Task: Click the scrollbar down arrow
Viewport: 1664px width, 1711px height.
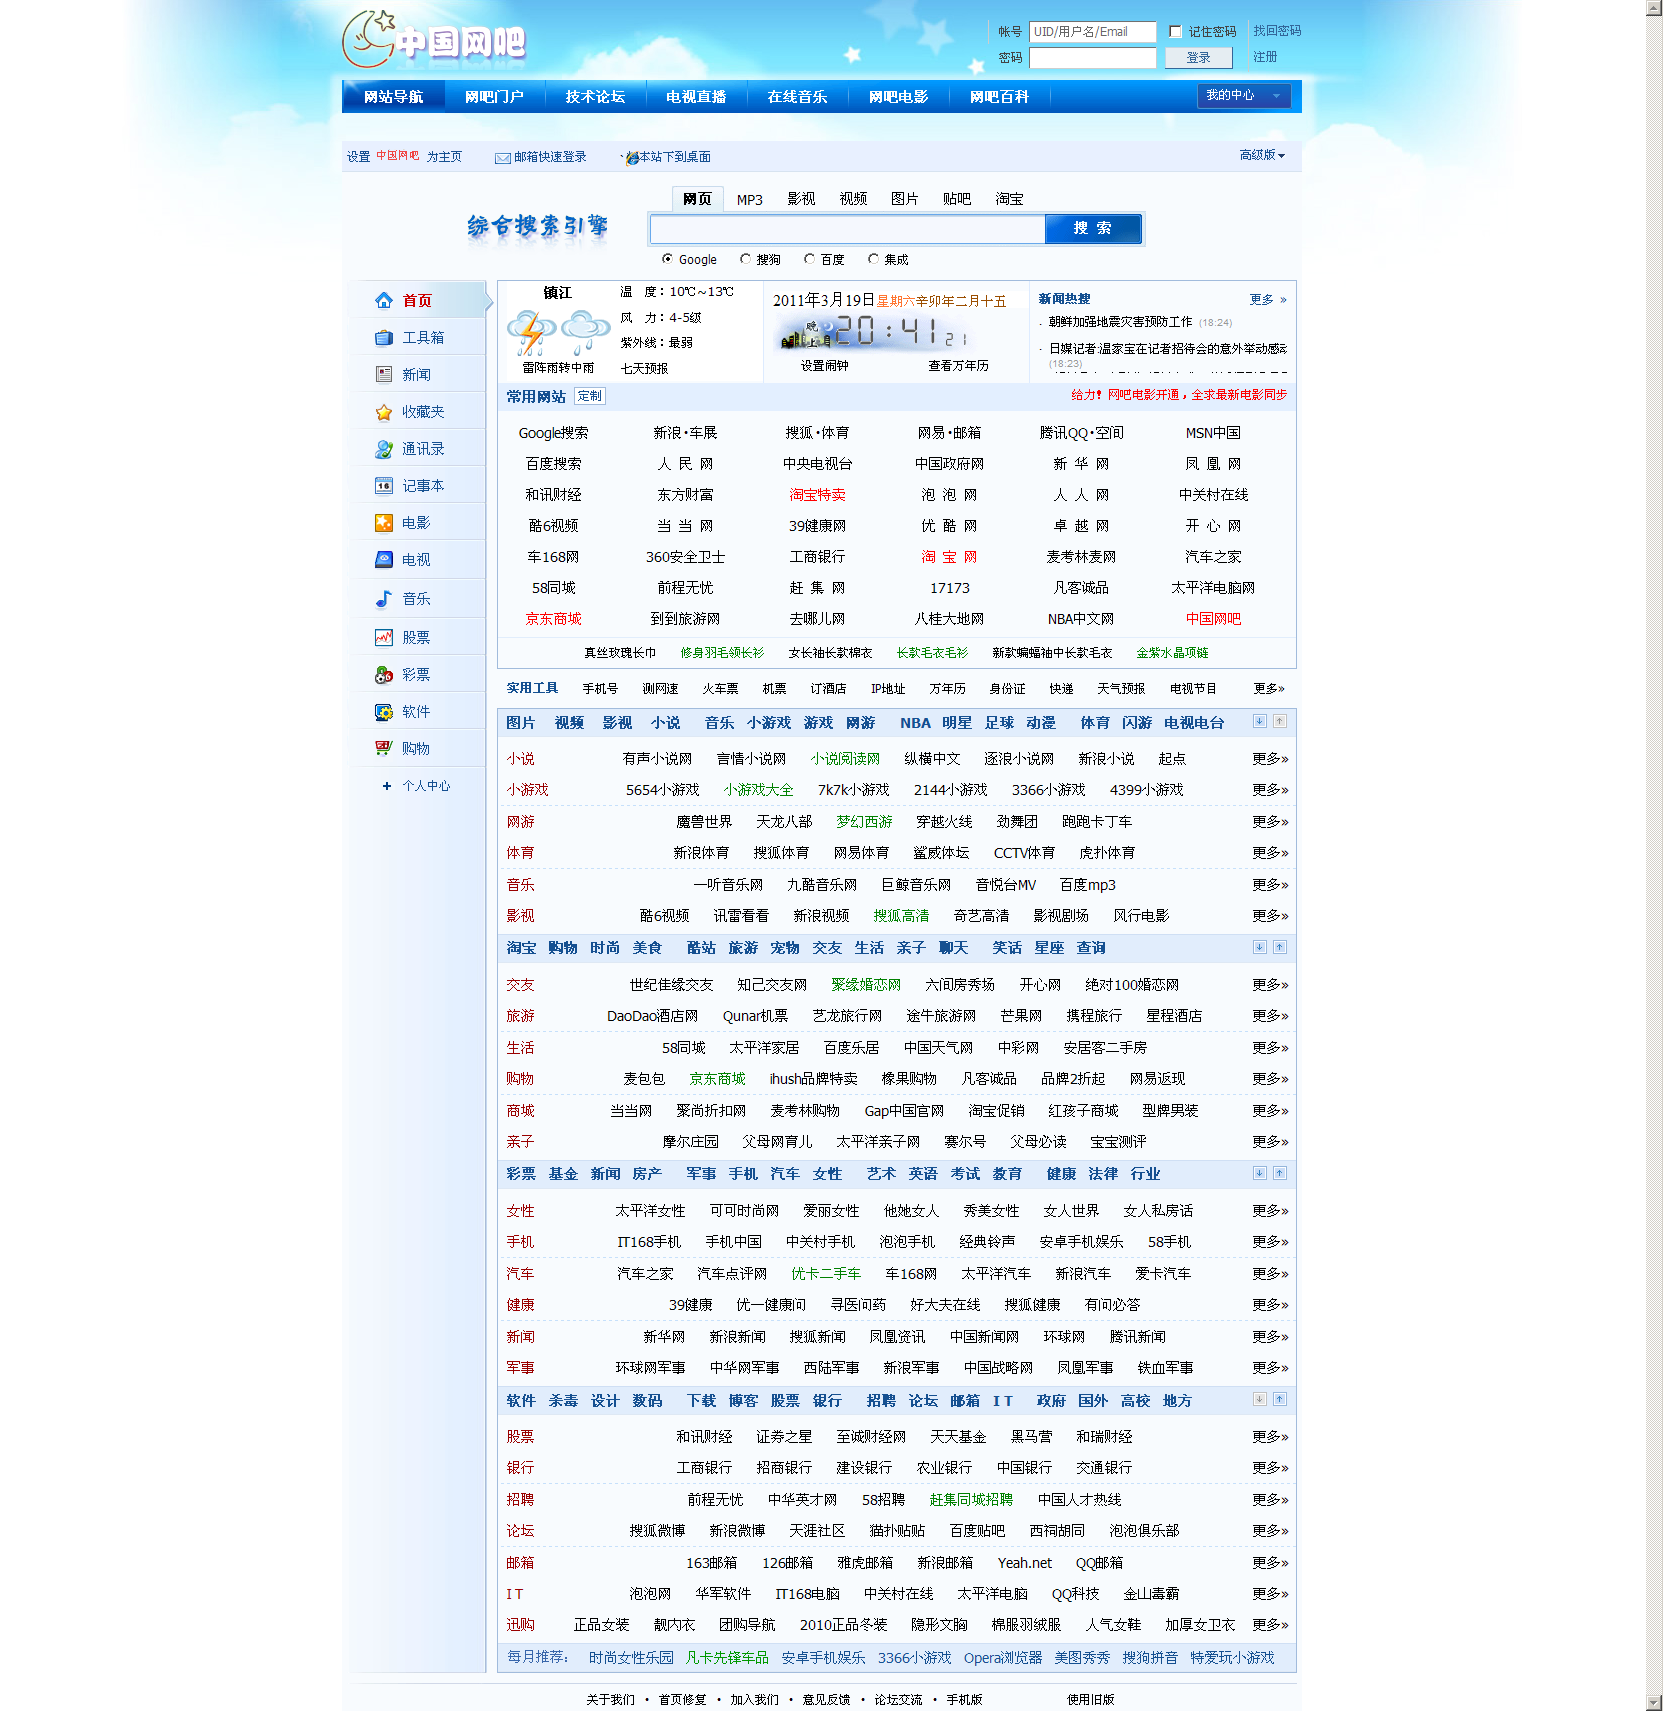Action: tap(1655, 1703)
